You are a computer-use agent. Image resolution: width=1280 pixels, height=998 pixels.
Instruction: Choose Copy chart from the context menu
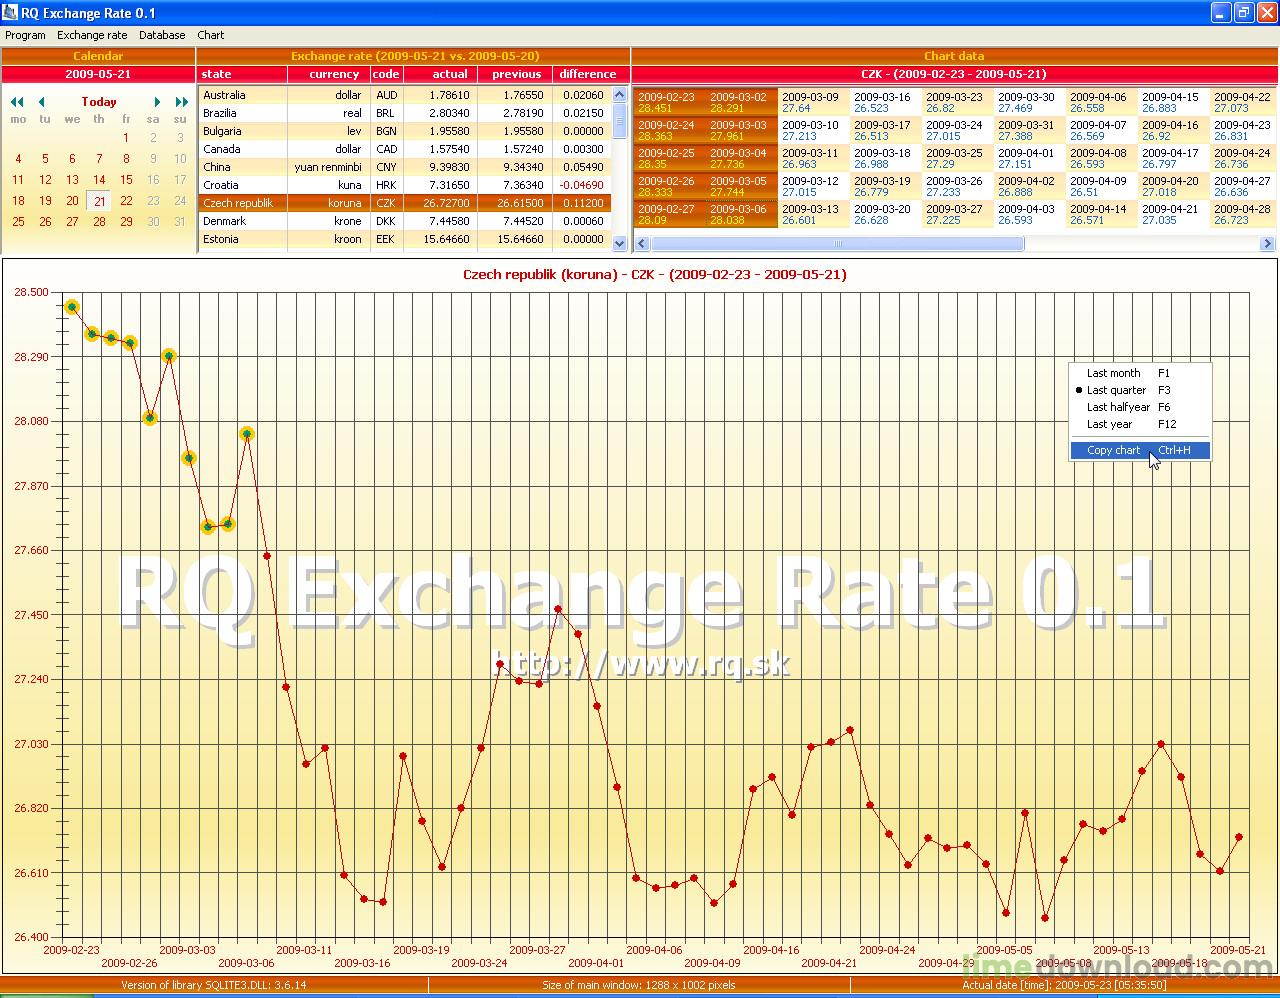click(1112, 450)
